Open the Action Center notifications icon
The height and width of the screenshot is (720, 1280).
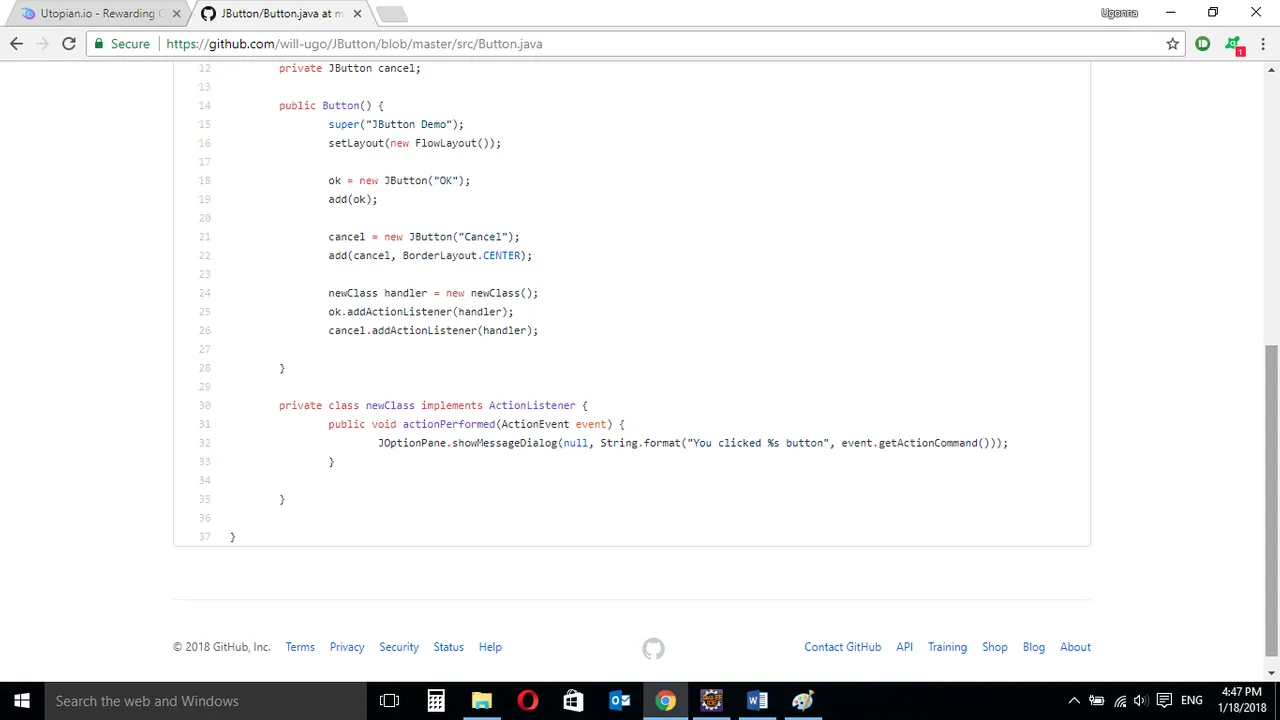(1163, 701)
